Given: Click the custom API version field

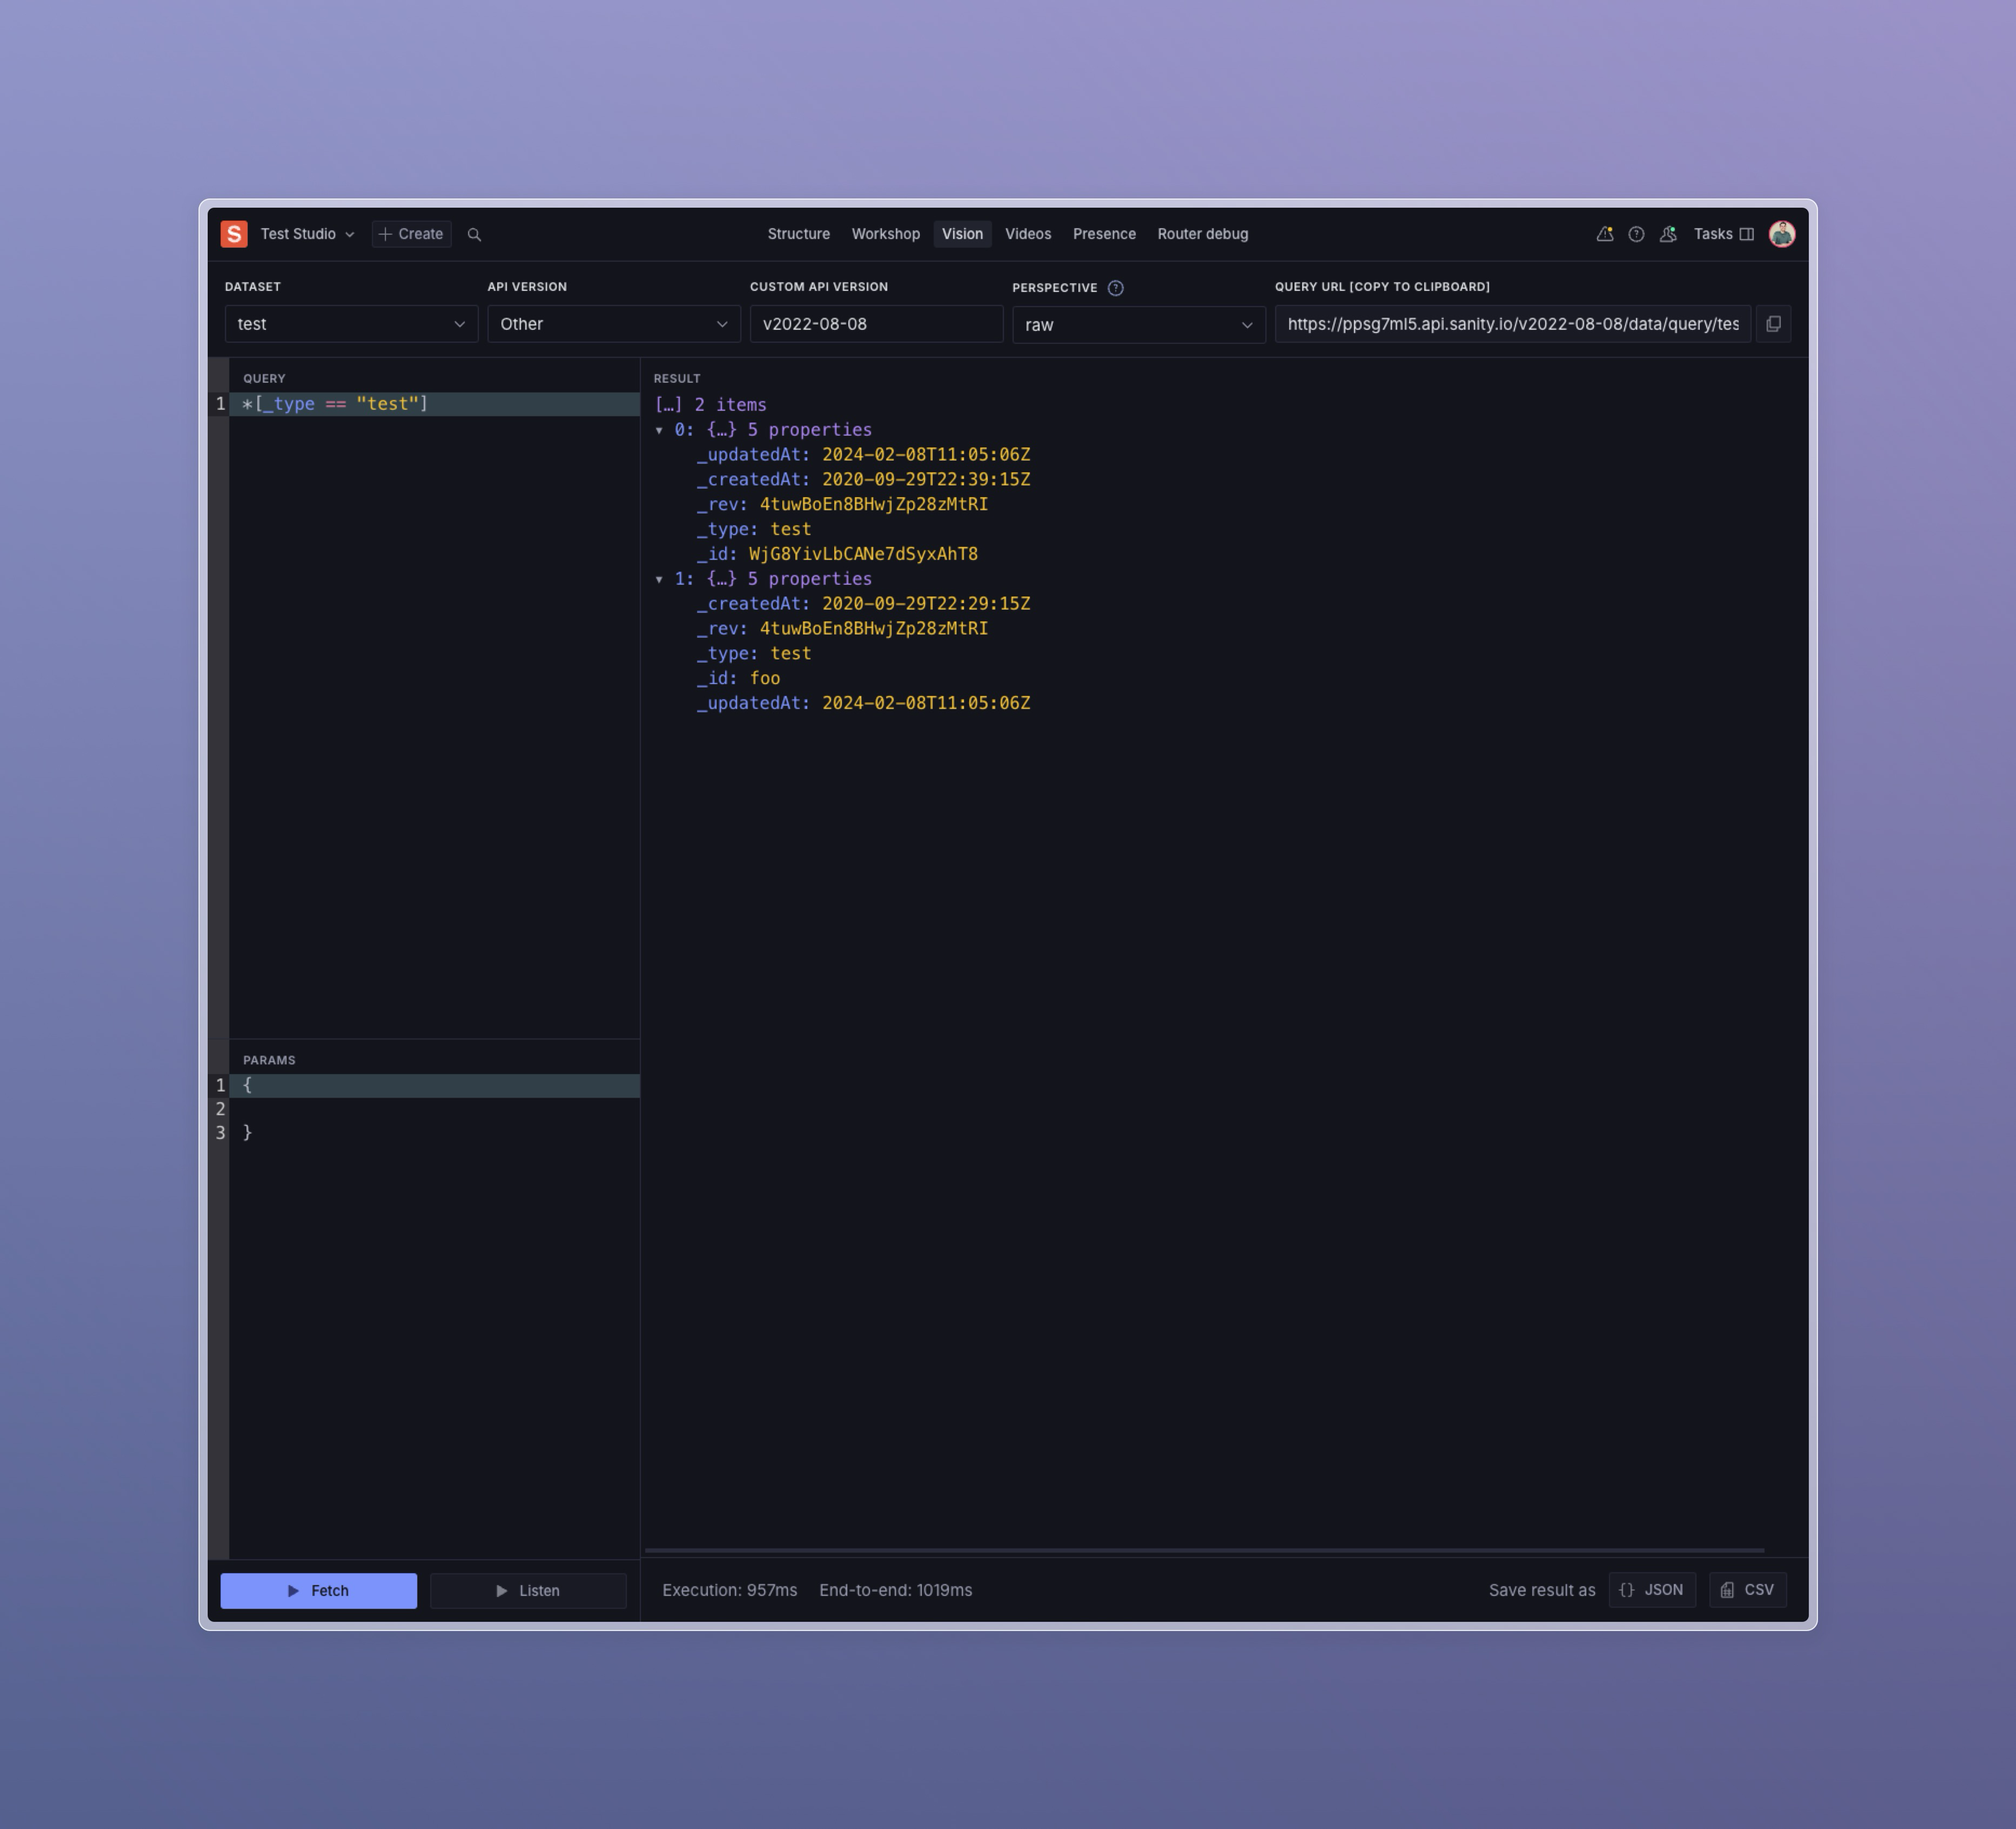Looking at the screenshot, I should [x=875, y=324].
